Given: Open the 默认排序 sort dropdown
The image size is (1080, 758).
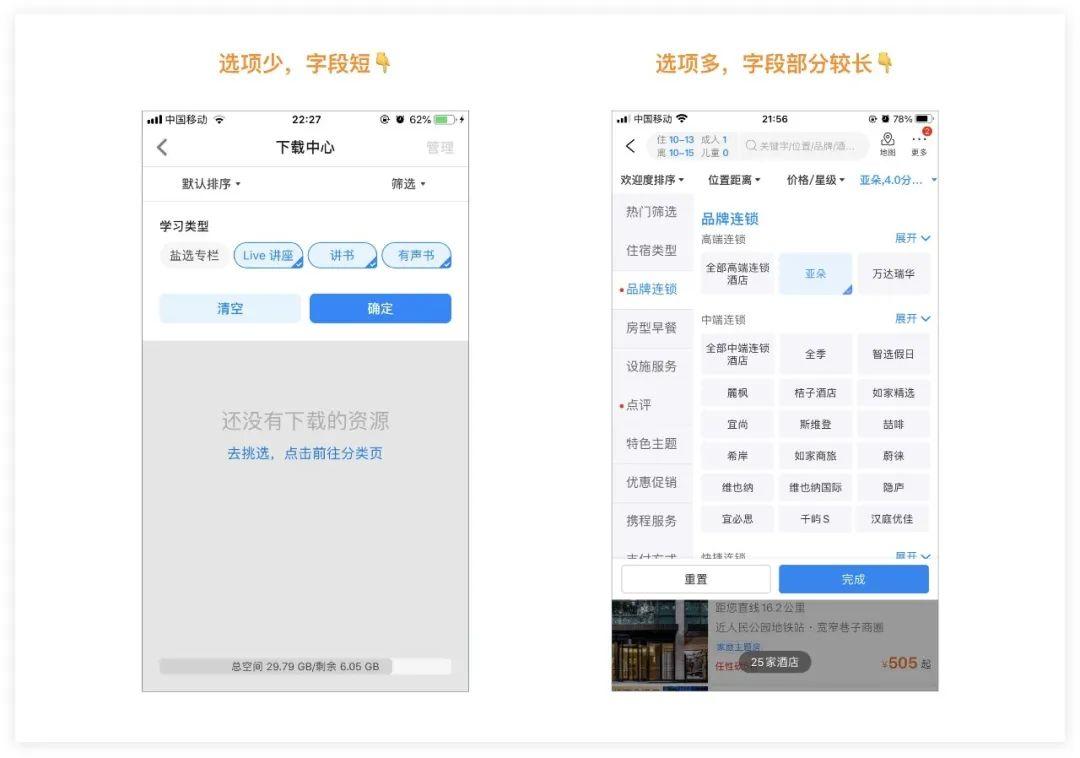Looking at the screenshot, I should [x=211, y=184].
